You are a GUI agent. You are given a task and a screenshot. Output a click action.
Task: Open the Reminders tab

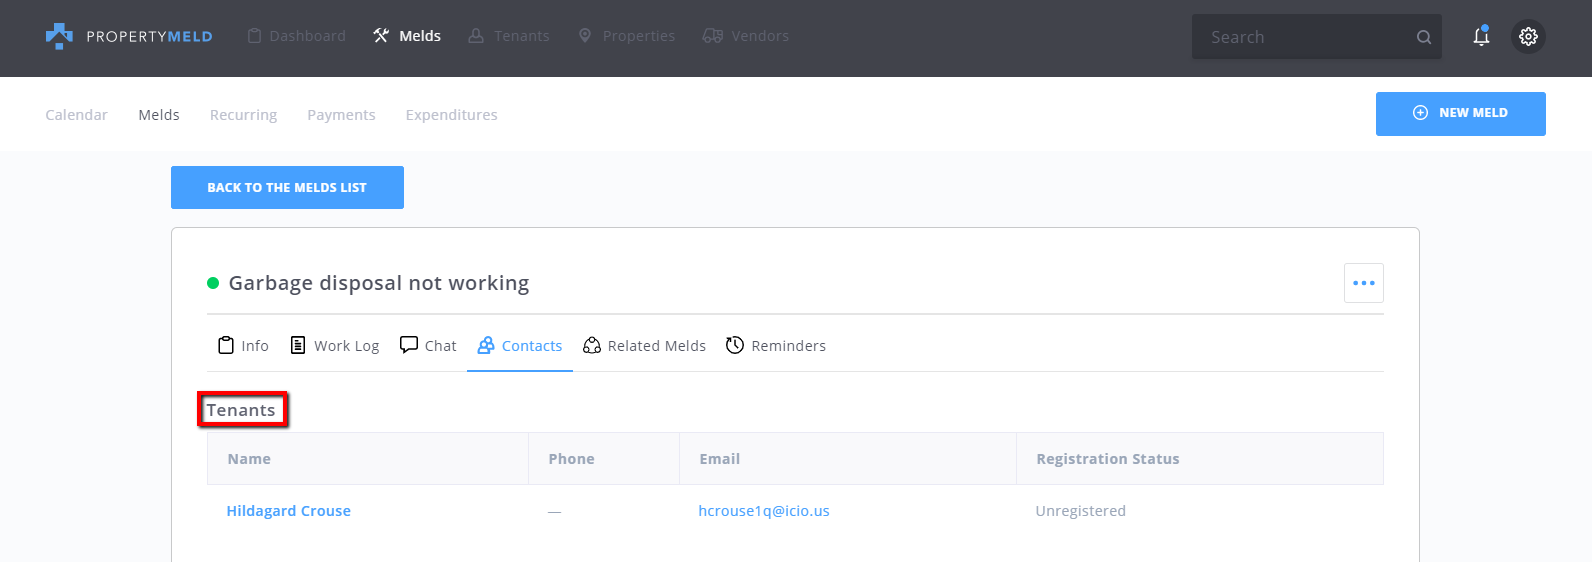[x=776, y=345]
